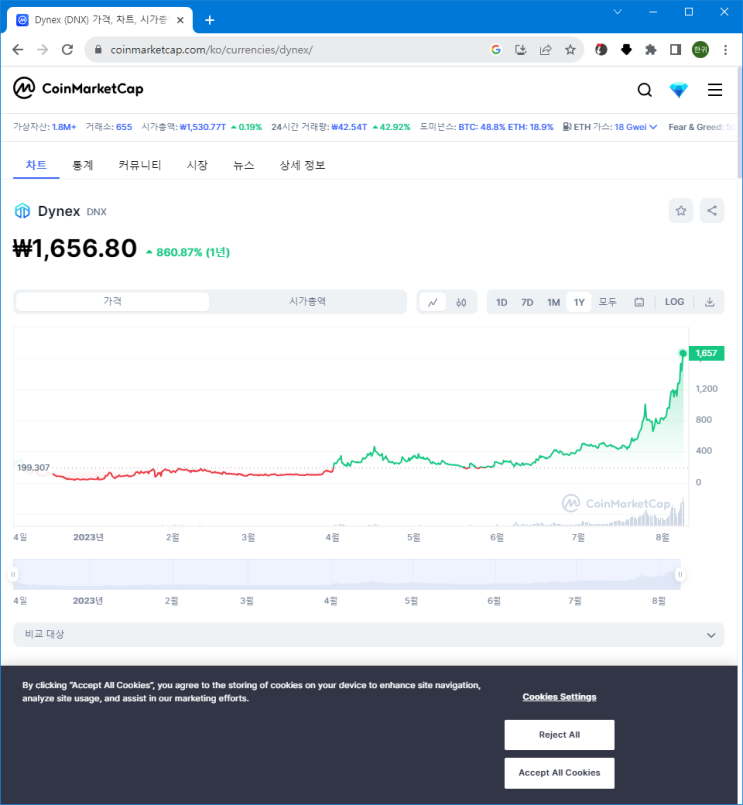Open Cookies Settings link

559,697
